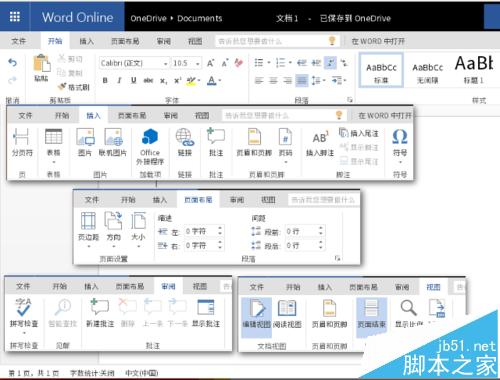This screenshot has height=380, width=500.
Task: Select the View tab in the view ribbon
Action: [x=433, y=287]
